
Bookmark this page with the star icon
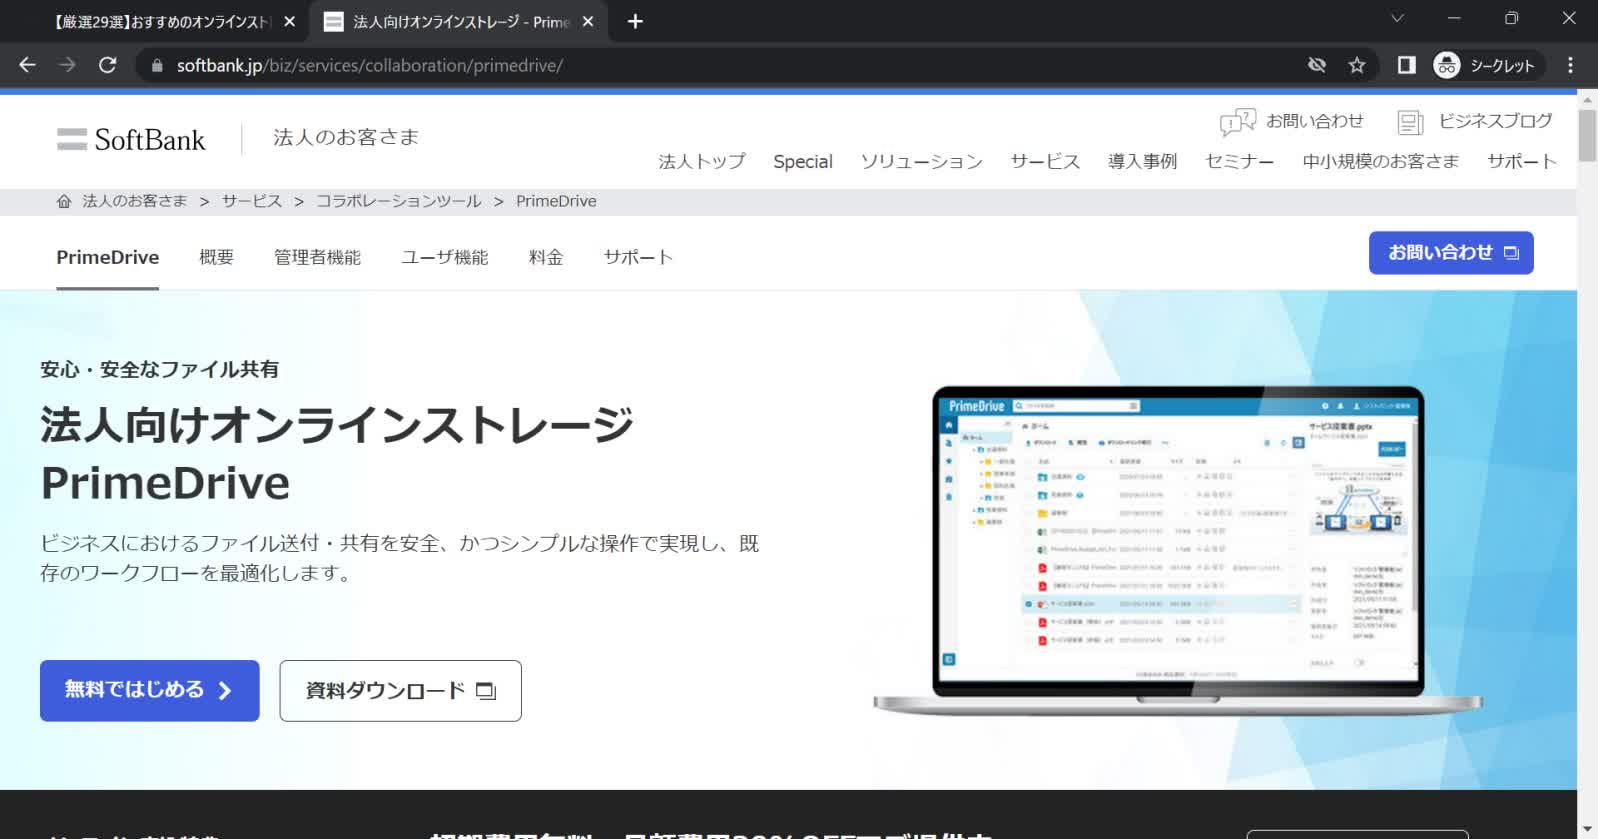(1357, 65)
